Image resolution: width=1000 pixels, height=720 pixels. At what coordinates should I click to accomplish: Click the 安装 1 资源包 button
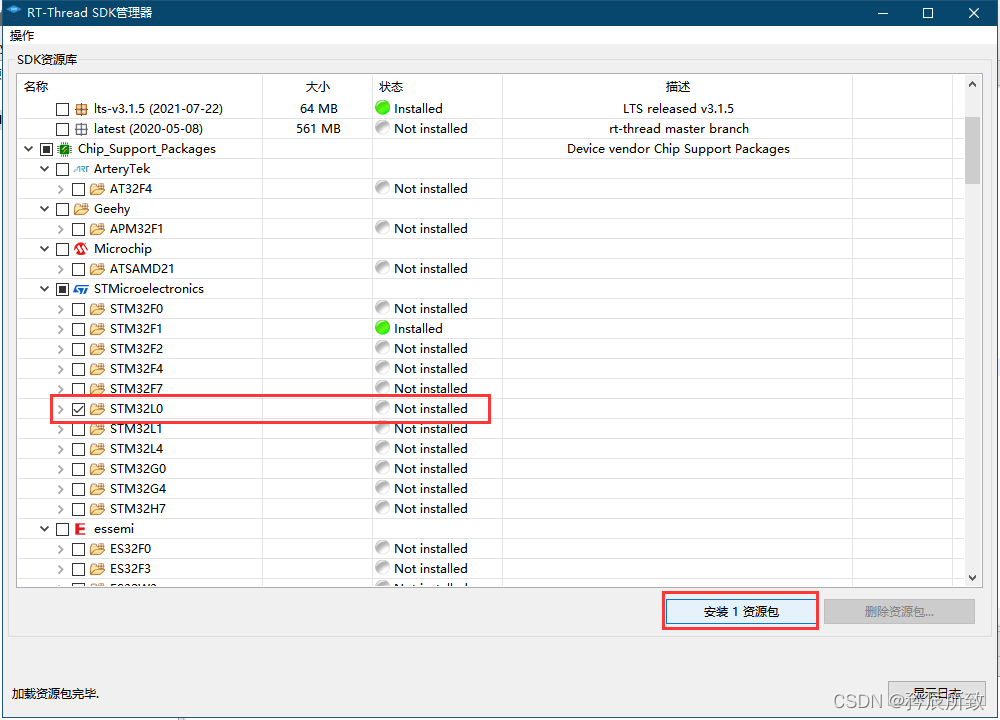point(741,611)
